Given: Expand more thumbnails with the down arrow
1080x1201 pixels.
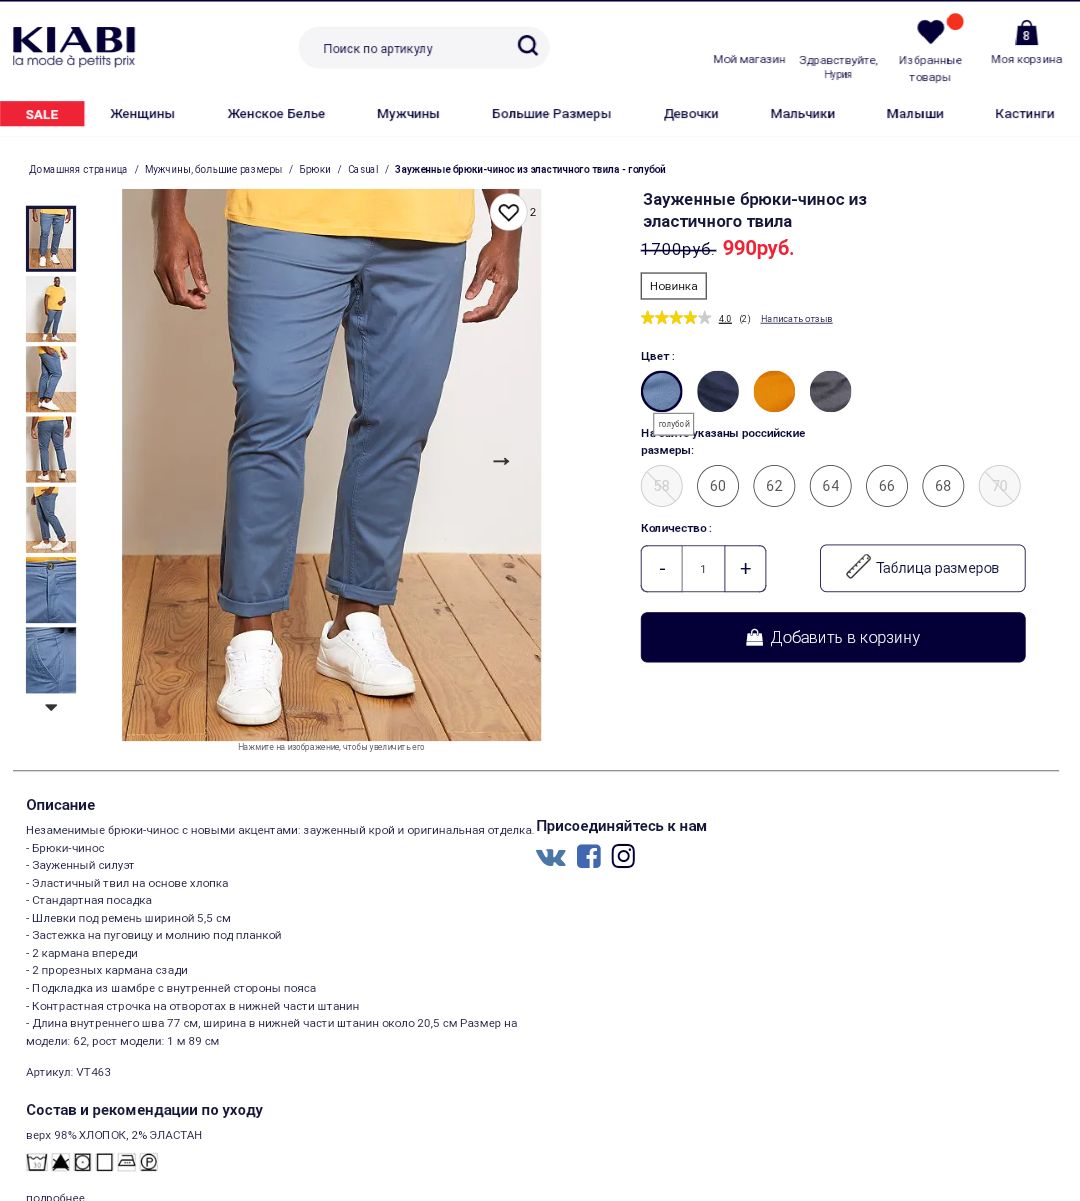Looking at the screenshot, I should point(51,707).
